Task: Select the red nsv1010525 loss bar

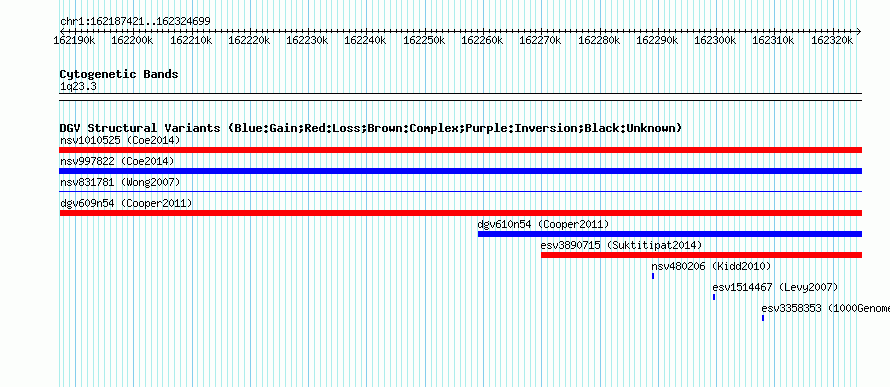Action: point(460,150)
